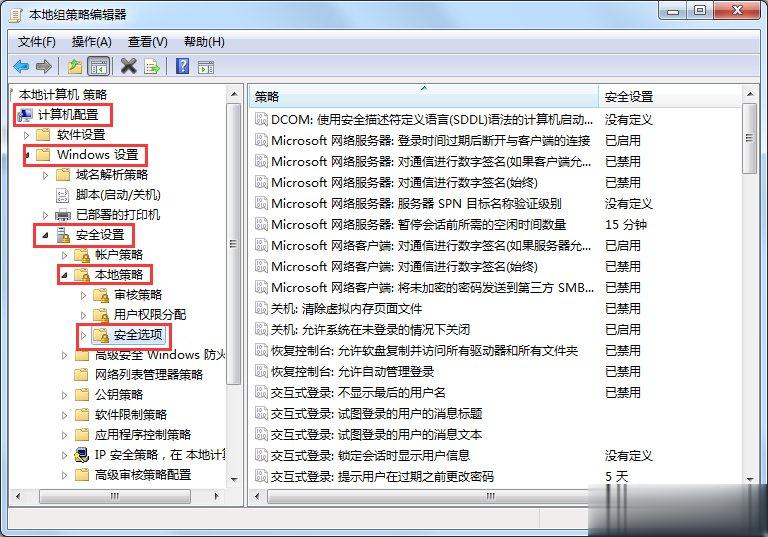This screenshot has height=537, width=768.
Task: Click the policy list scroll up arrow
Action: pyautogui.click(x=749, y=94)
